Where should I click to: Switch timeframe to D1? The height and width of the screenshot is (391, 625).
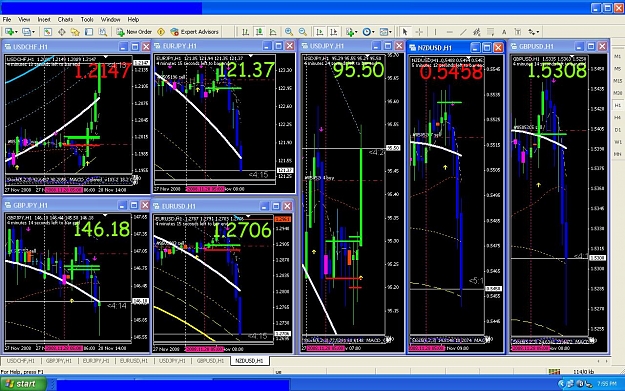pos(617,130)
